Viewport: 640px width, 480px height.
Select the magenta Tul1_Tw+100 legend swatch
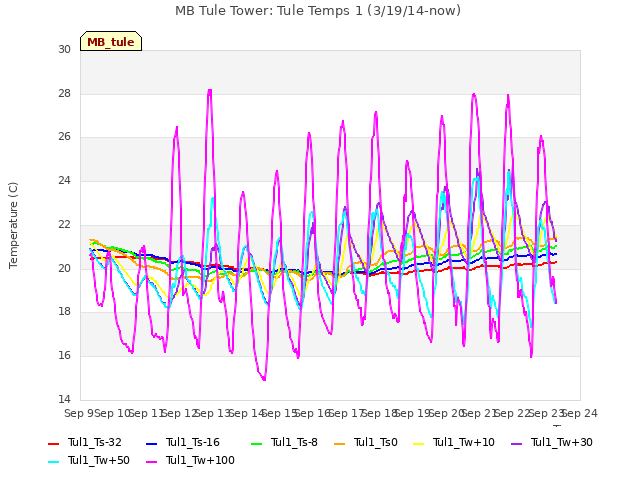151,461
